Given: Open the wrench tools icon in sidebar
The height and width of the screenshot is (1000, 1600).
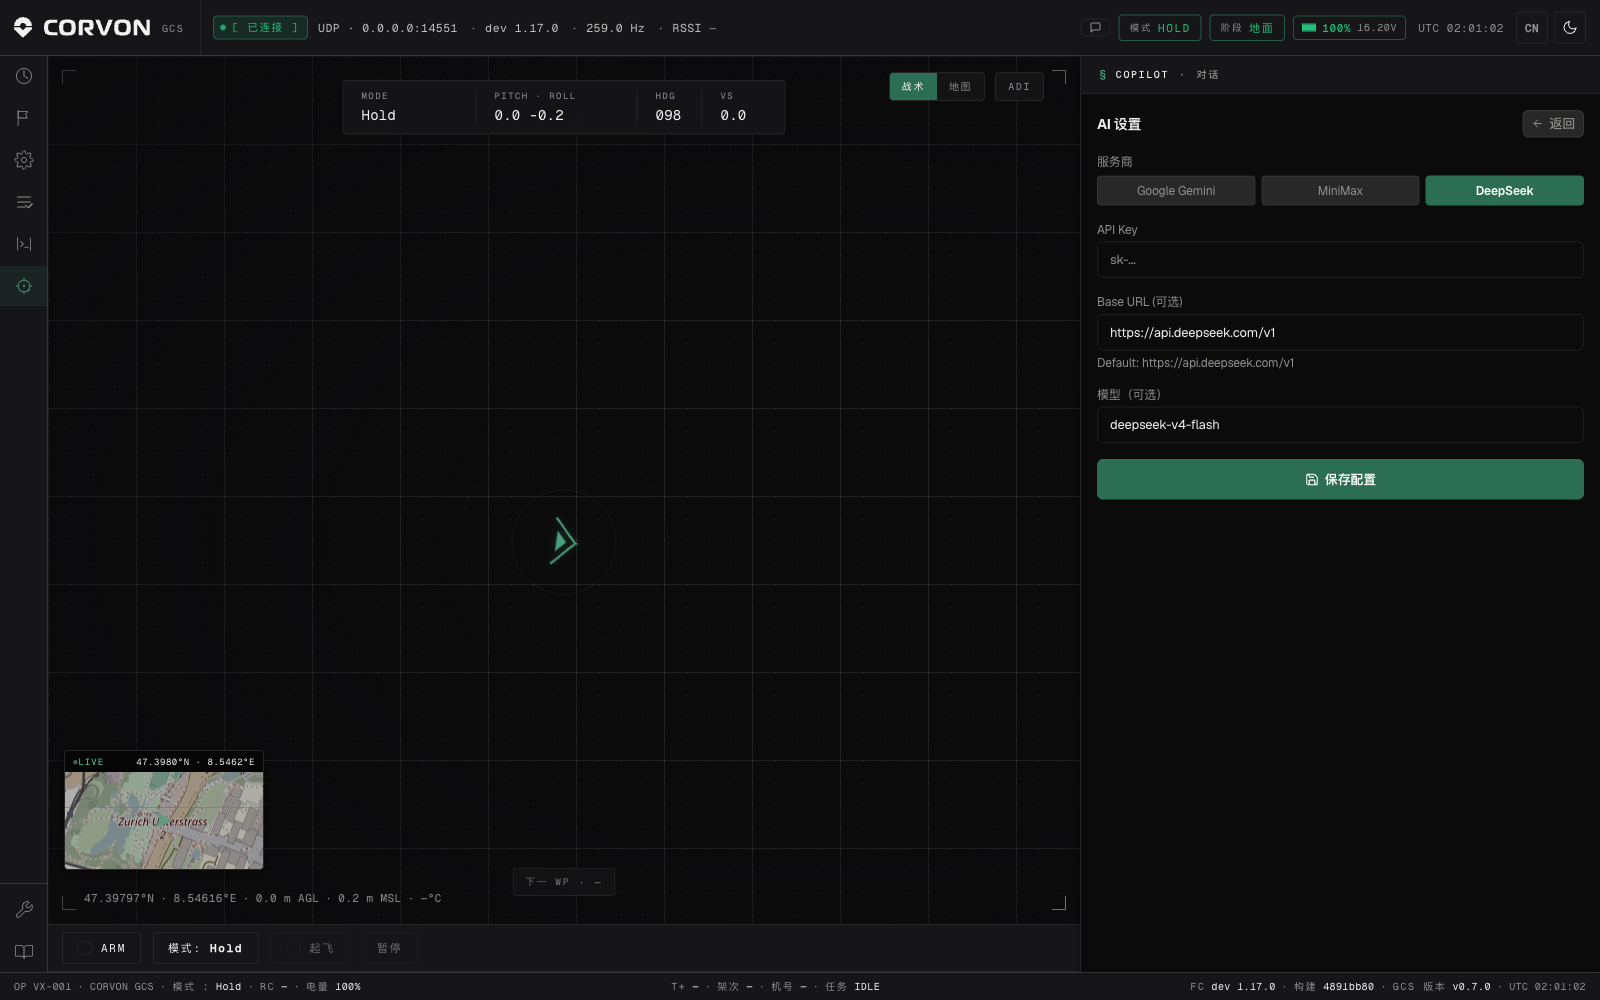Looking at the screenshot, I should point(24,909).
